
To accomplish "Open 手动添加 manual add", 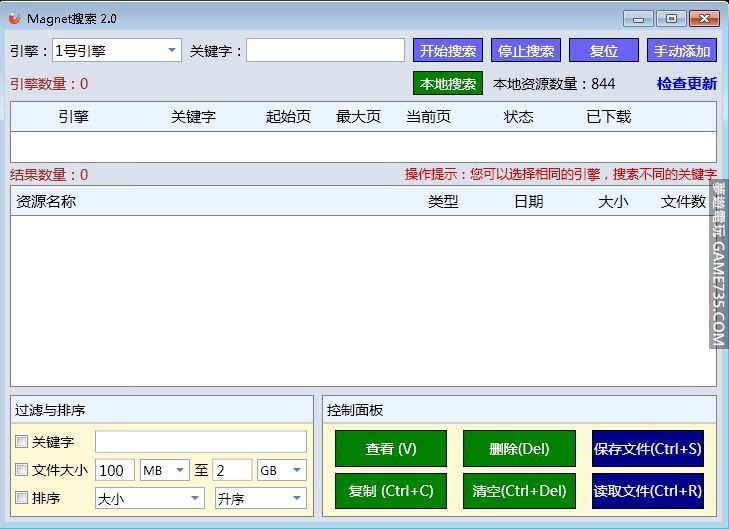I will point(682,51).
